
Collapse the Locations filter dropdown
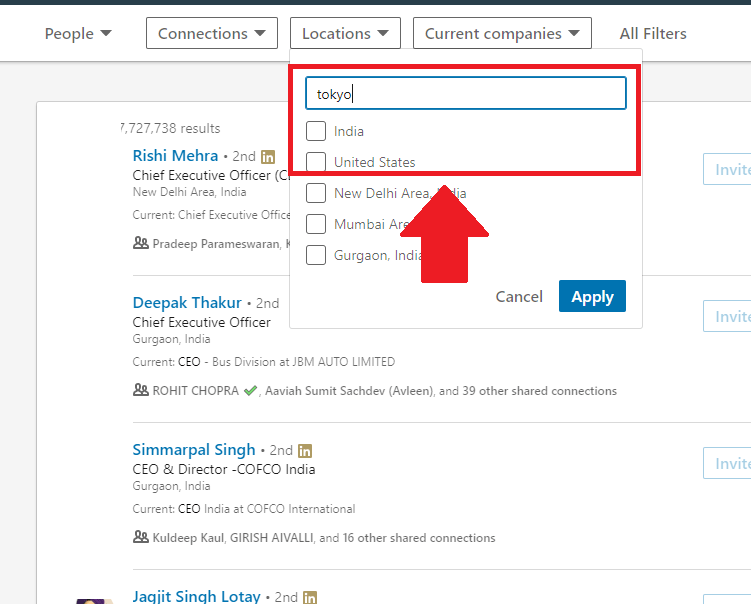tap(345, 33)
